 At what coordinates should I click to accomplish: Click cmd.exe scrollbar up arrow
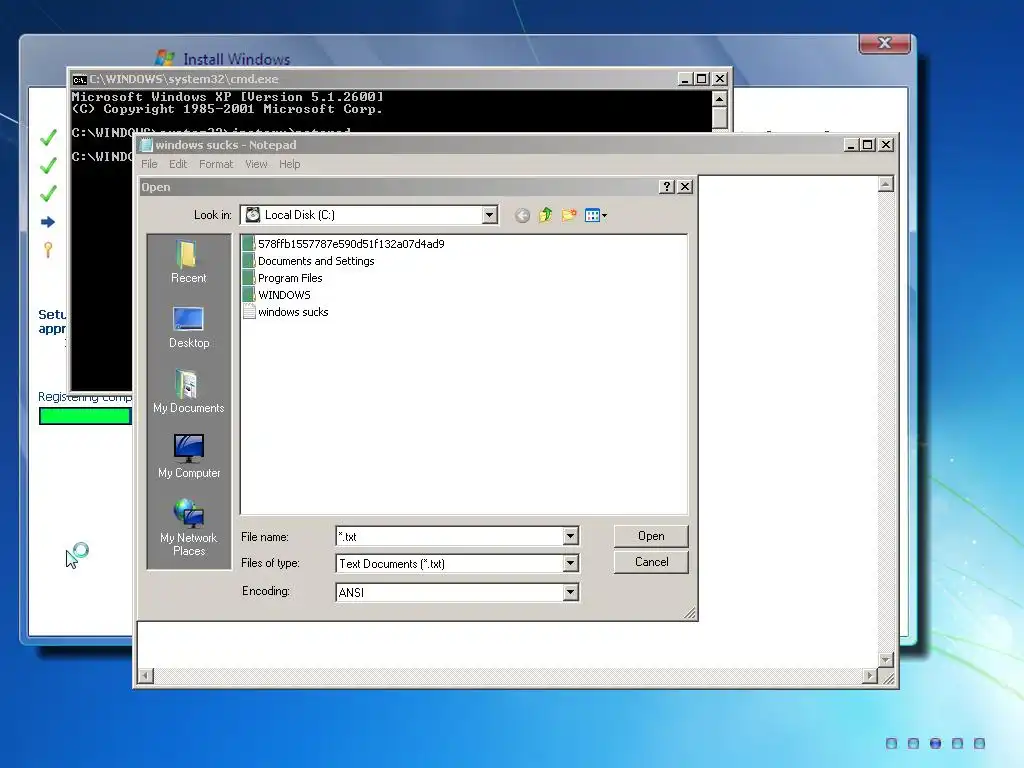[720, 99]
